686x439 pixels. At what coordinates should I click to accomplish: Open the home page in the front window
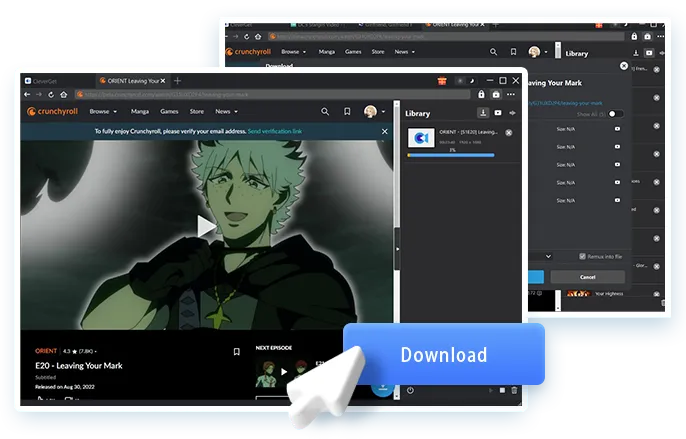pyautogui.click(x=63, y=95)
